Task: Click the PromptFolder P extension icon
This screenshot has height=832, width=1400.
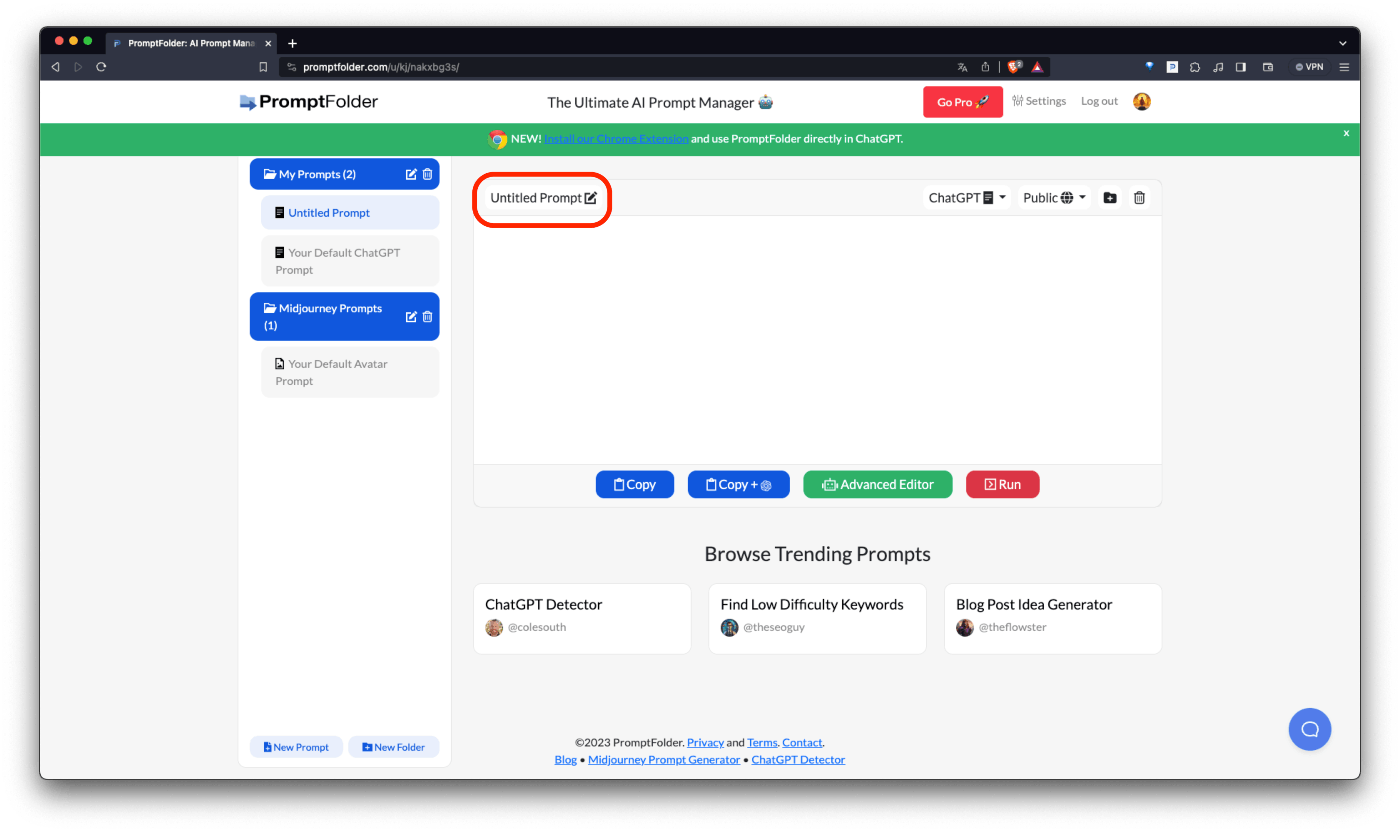Action: tap(1172, 67)
